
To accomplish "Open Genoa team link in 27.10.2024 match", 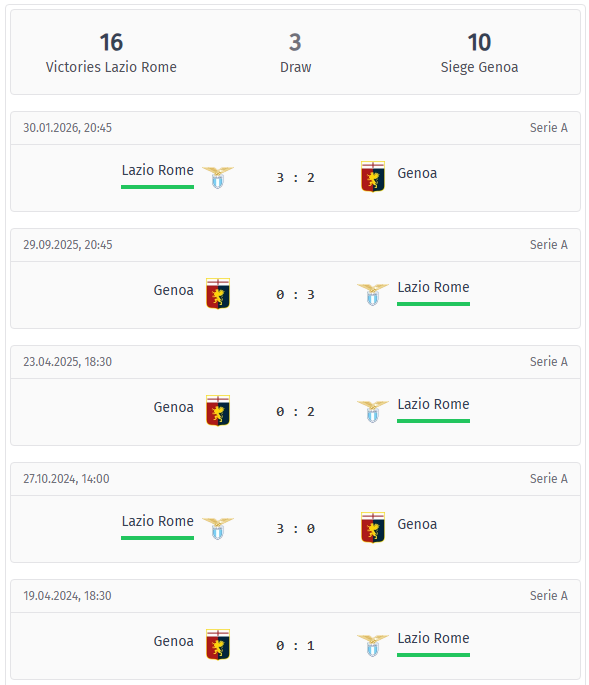I will click(417, 524).
